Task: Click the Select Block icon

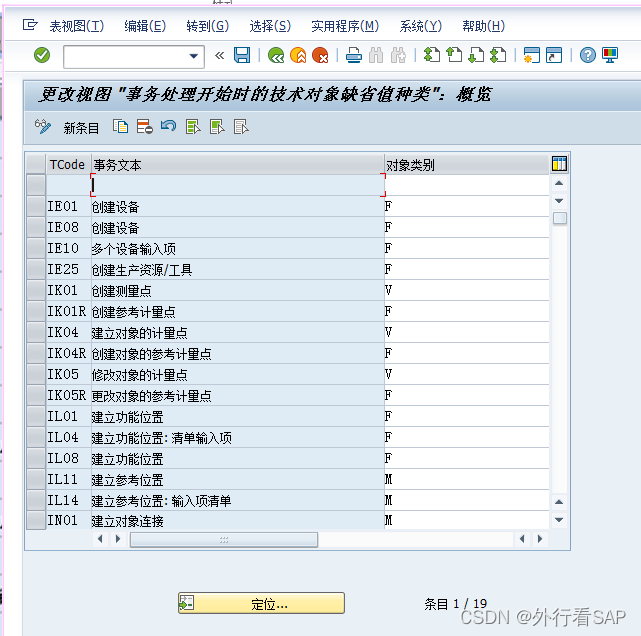Action: pos(217,127)
